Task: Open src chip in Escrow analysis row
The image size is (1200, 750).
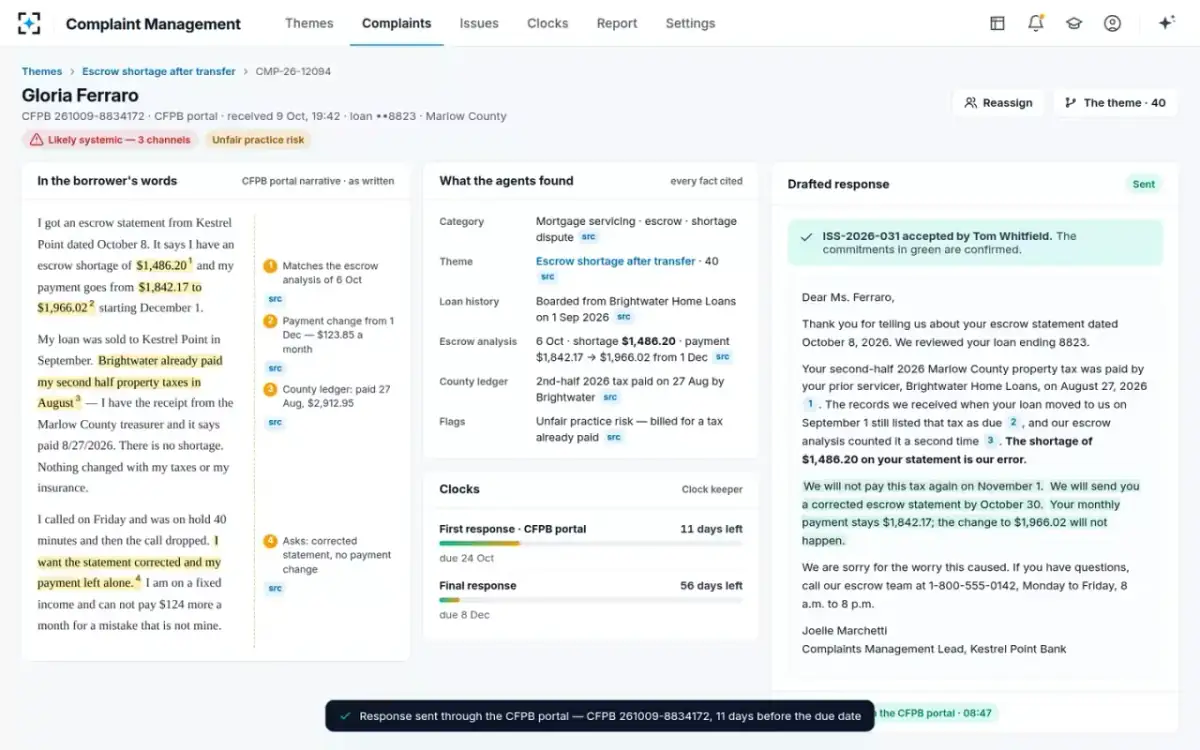Action: (722, 357)
